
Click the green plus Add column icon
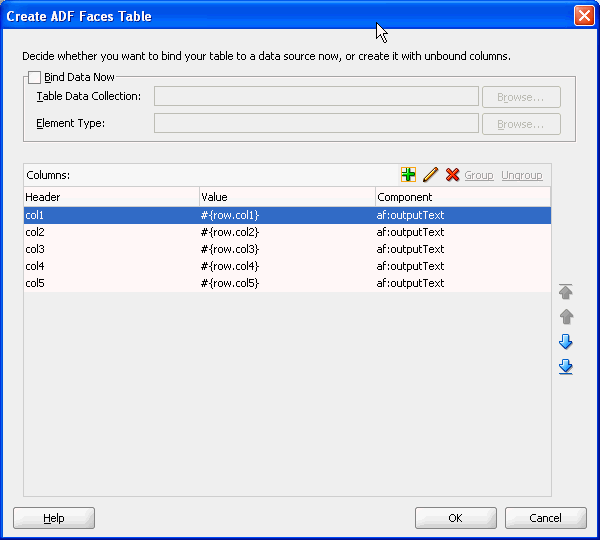click(408, 175)
